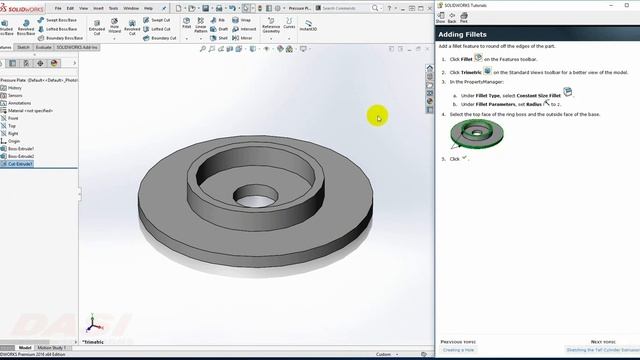The height and width of the screenshot is (360, 640).
Task: Click the Print icon
Action: pos(219,8)
